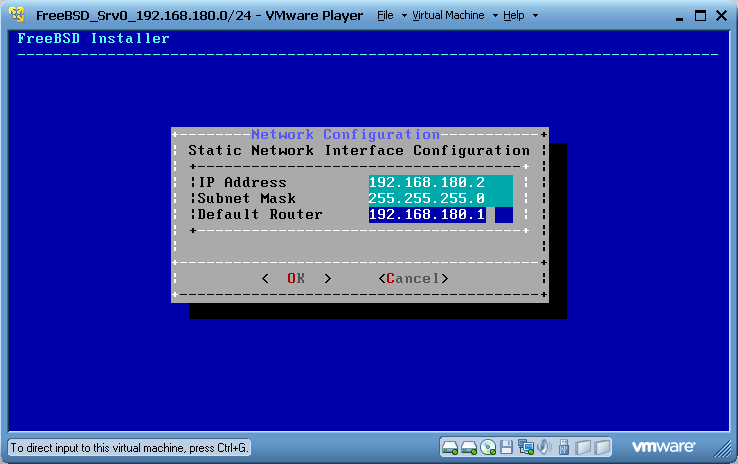Image resolution: width=738 pixels, height=464 pixels.
Task: Confirm with the OK button
Action: point(296,279)
